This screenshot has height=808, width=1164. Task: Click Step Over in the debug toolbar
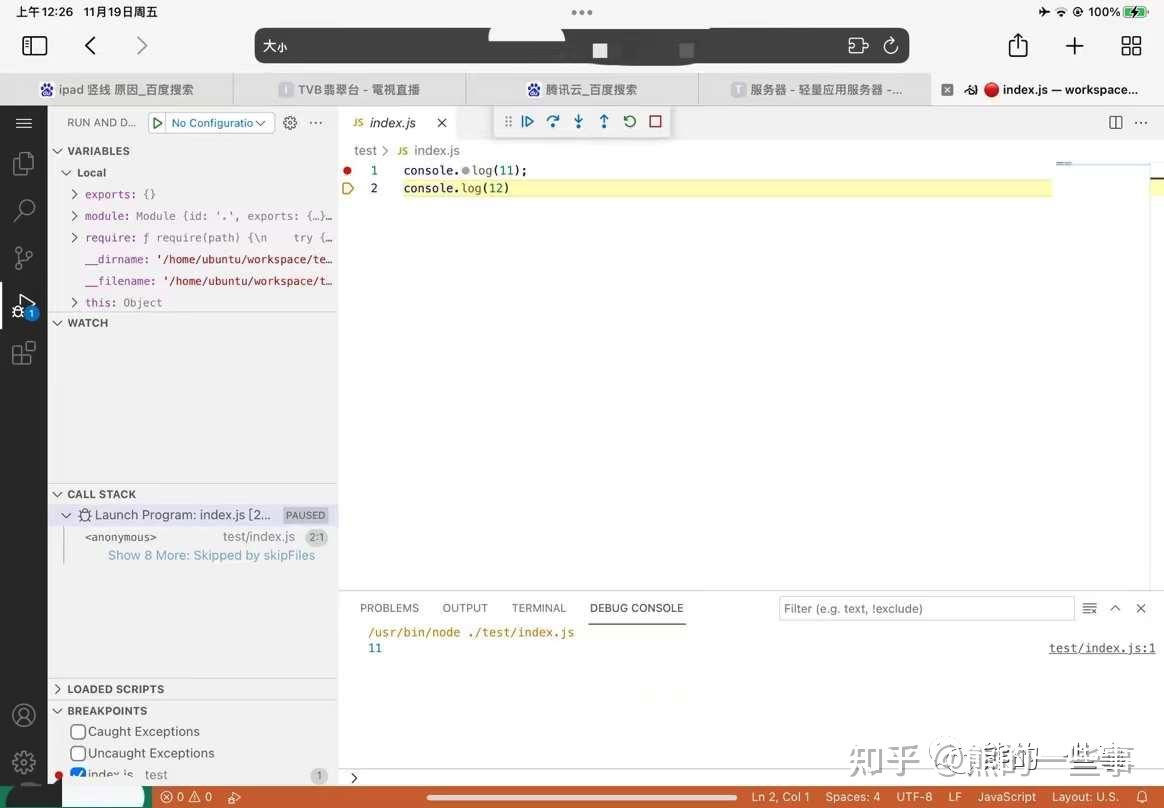(553, 121)
